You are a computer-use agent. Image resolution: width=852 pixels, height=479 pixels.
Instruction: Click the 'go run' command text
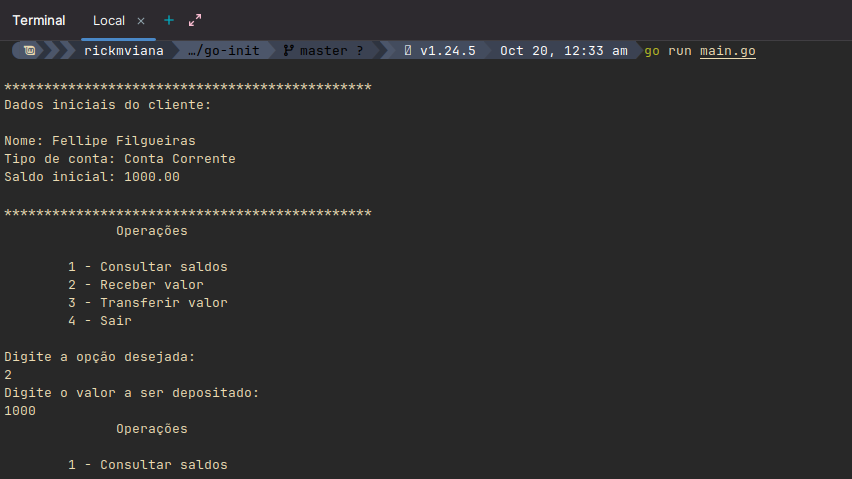[x=667, y=50]
